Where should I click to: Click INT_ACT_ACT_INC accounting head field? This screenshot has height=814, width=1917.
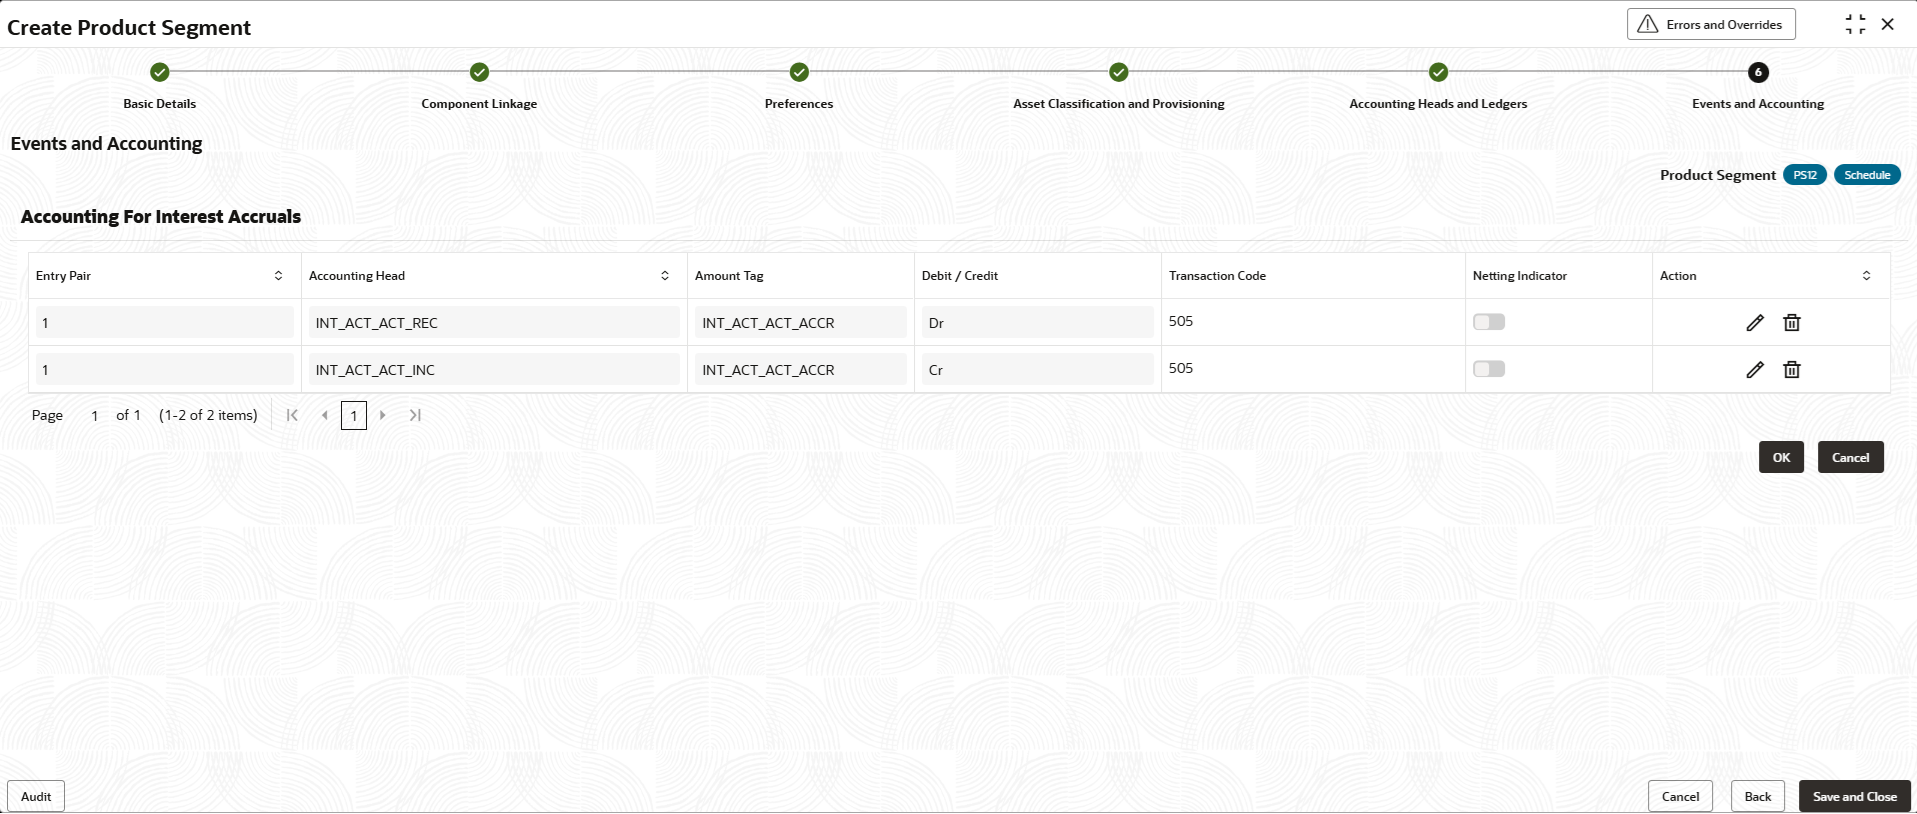coord(494,369)
